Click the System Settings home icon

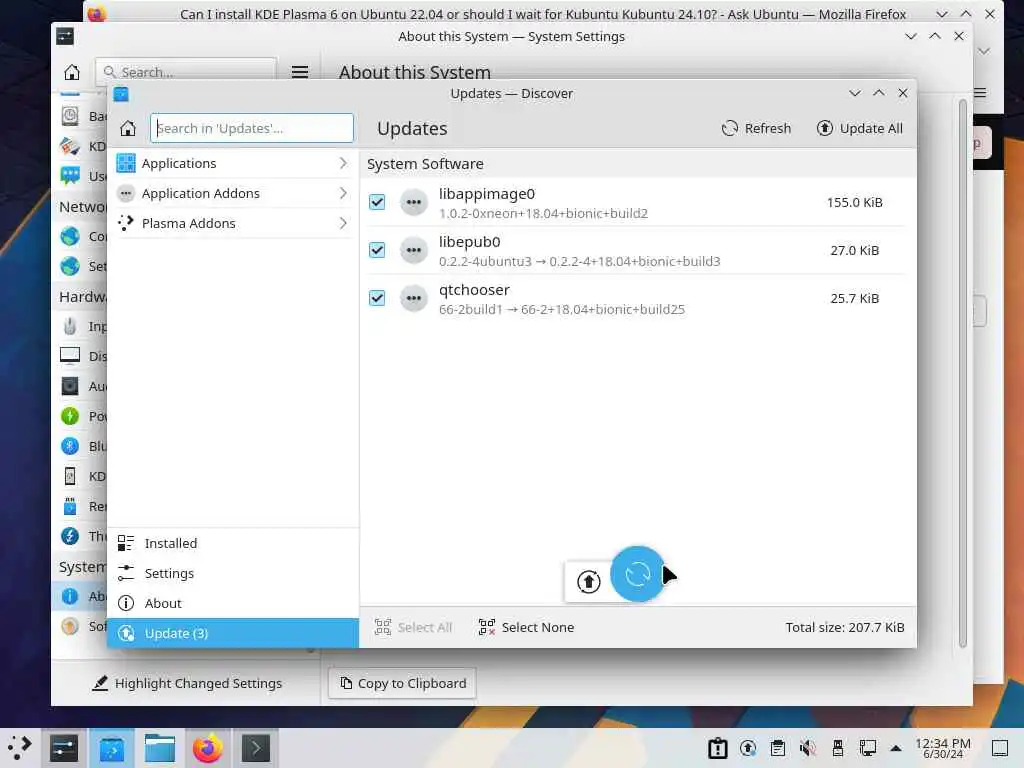click(72, 72)
